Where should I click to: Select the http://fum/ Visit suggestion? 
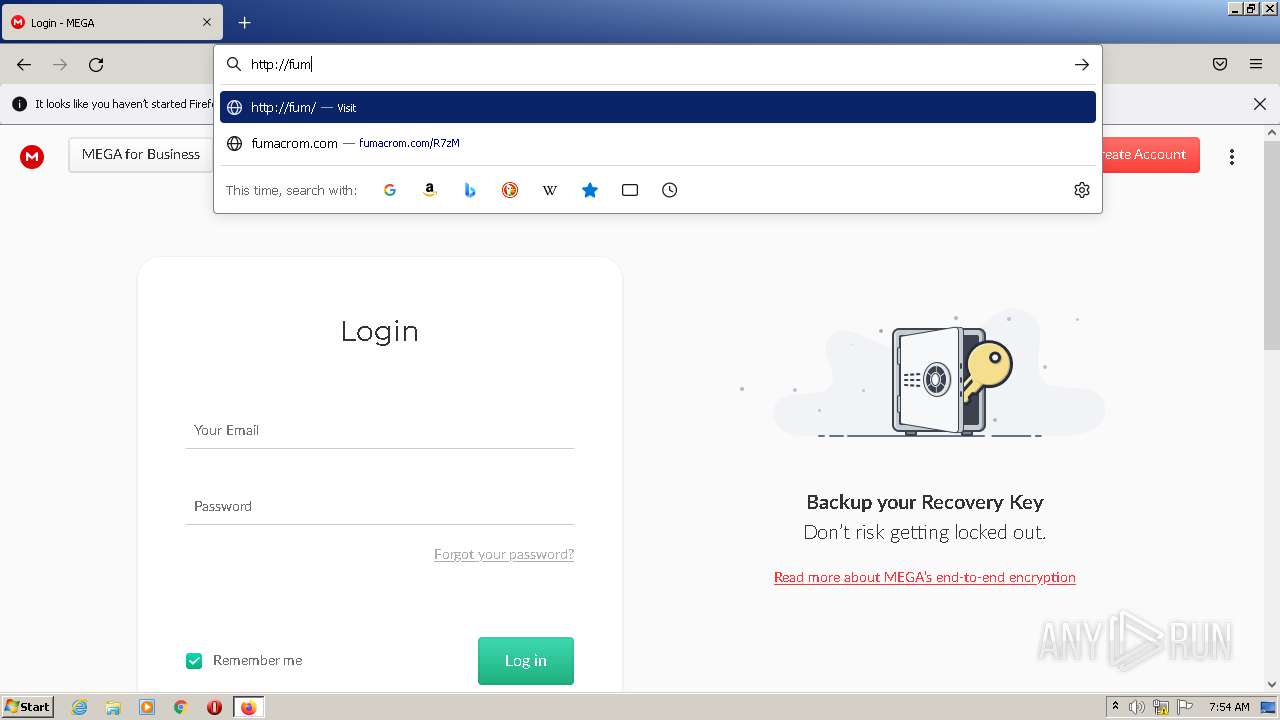[658, 107]
